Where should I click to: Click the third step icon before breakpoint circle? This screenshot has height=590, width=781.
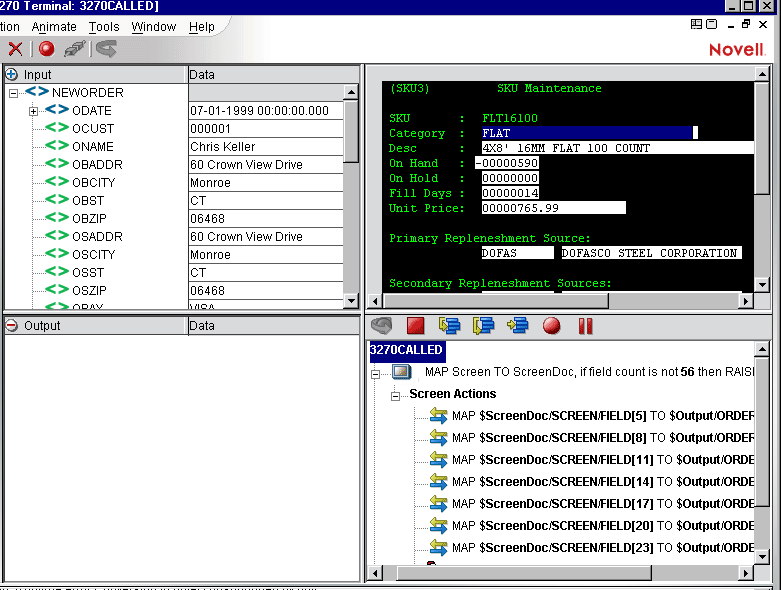[x=518, y=325]
